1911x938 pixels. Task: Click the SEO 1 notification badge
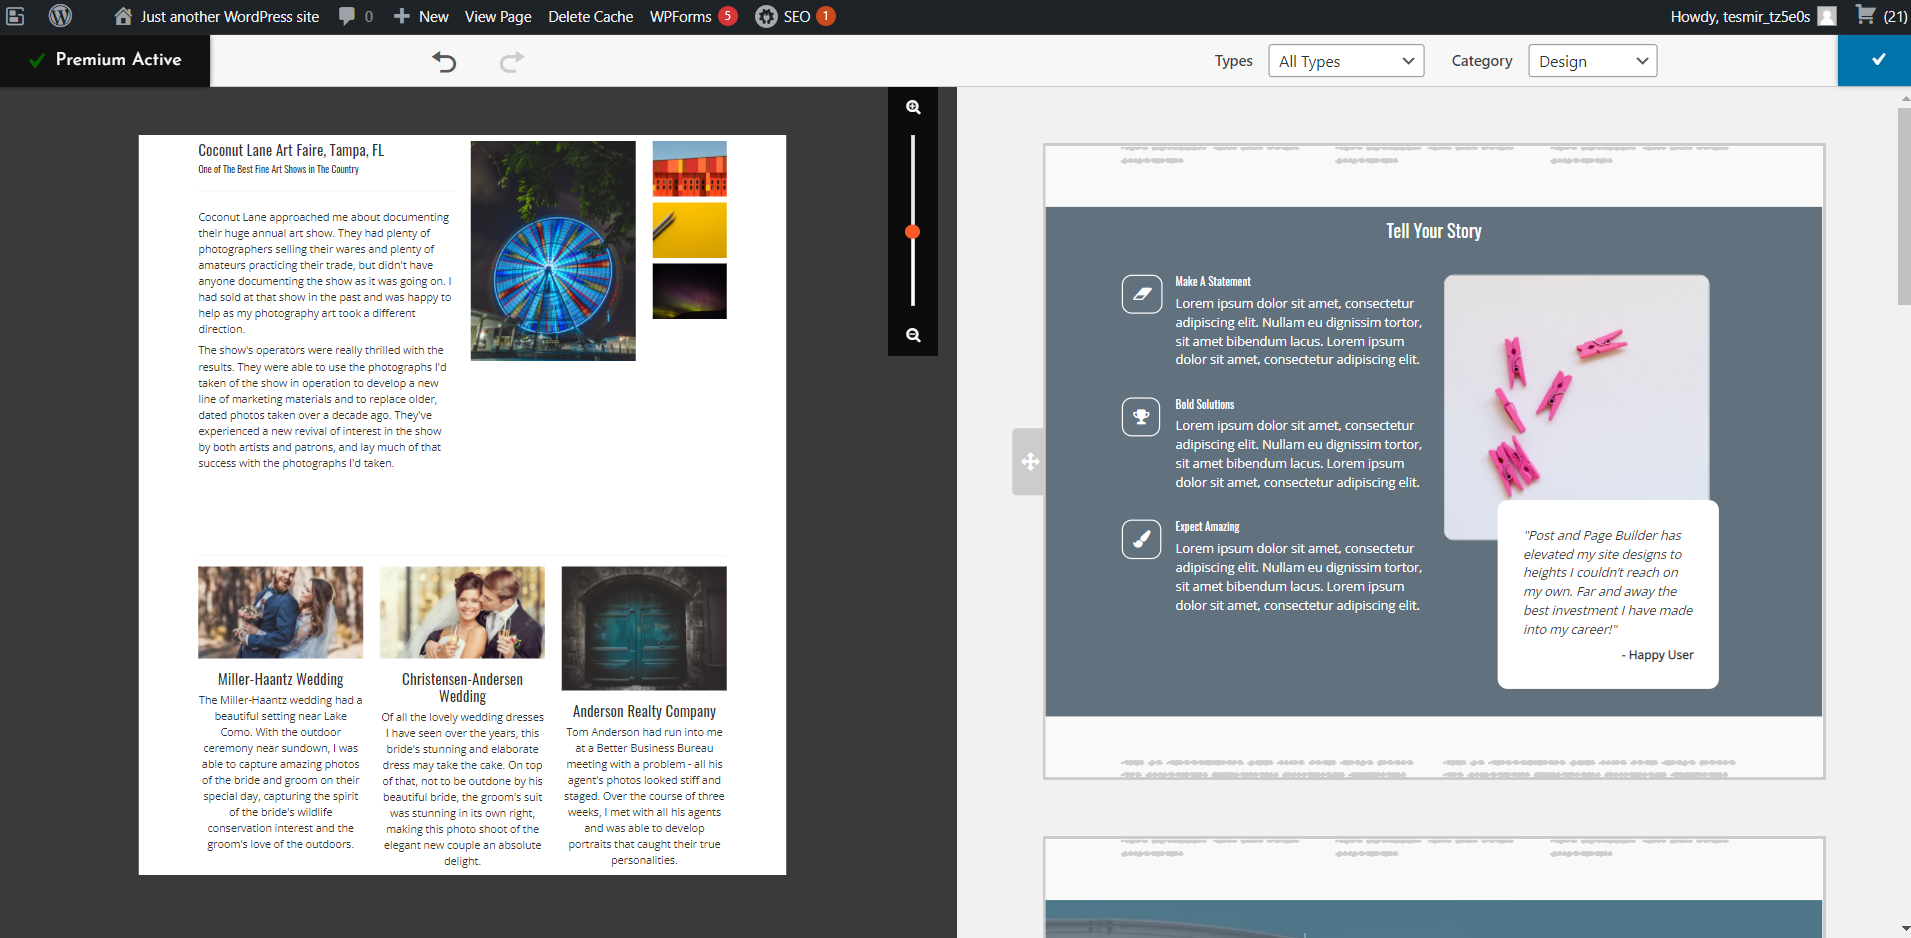tap(825, 16)
